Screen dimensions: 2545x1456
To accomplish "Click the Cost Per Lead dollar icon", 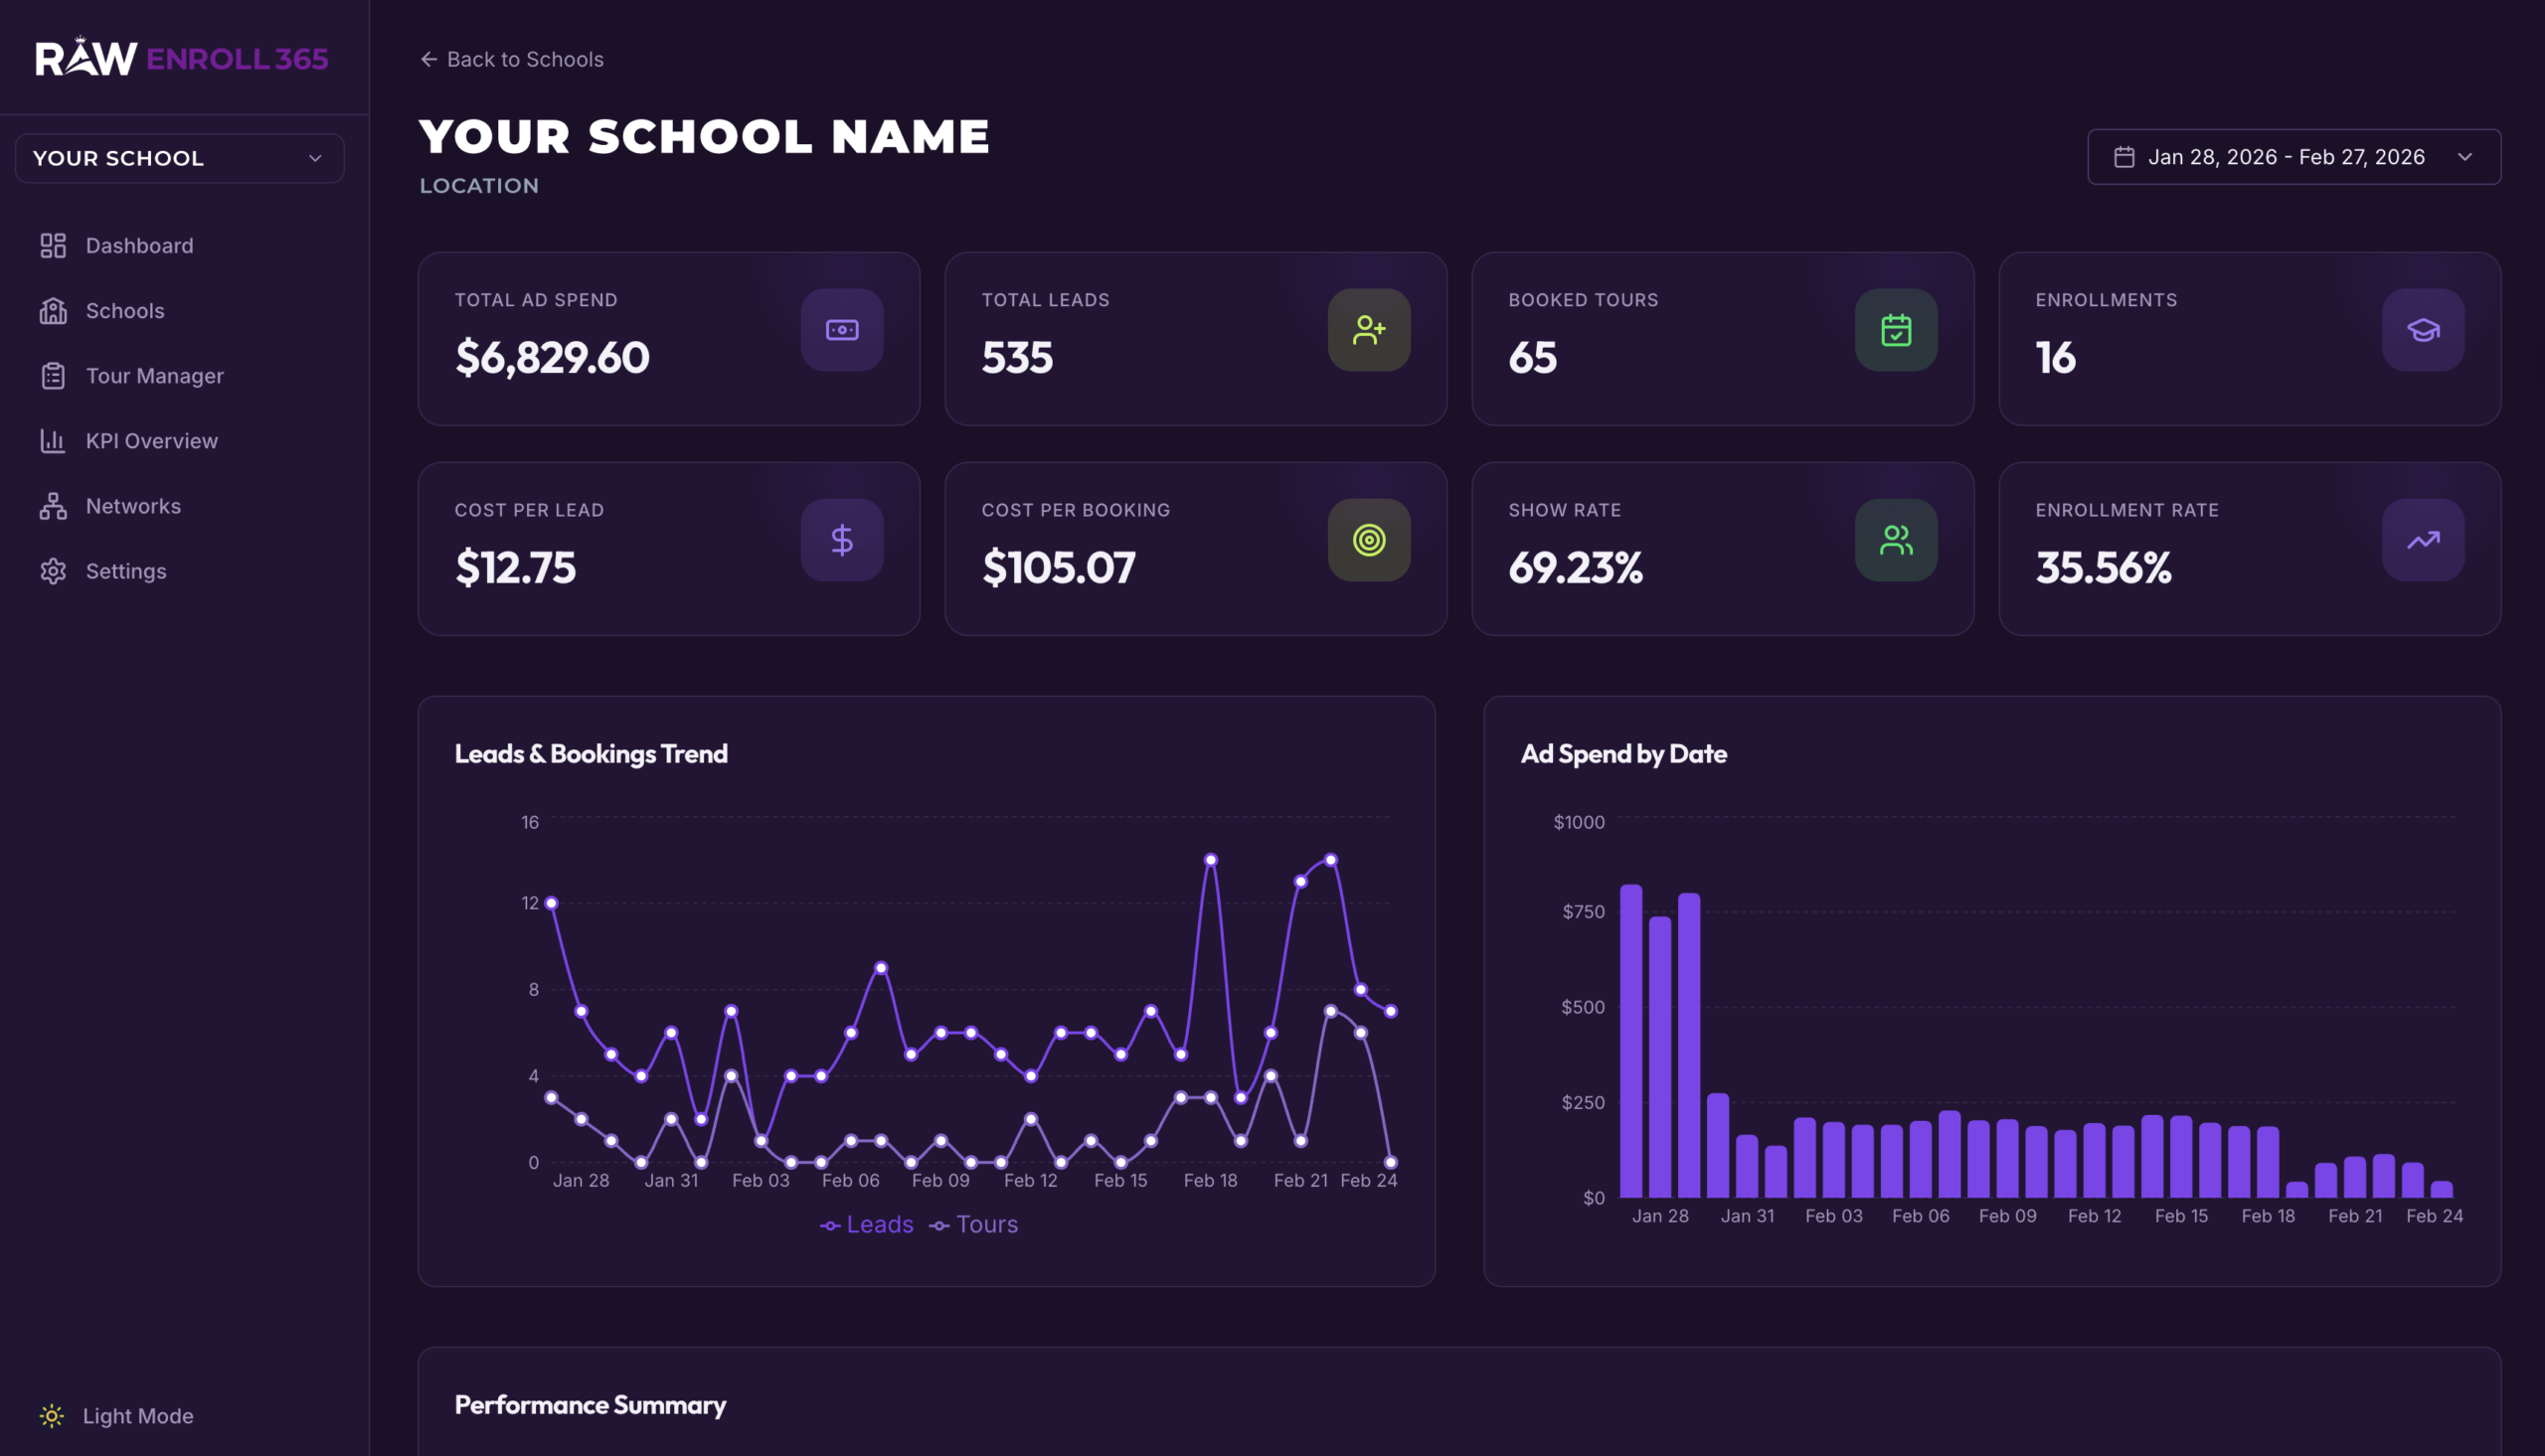I will click(x=841, y=540).
